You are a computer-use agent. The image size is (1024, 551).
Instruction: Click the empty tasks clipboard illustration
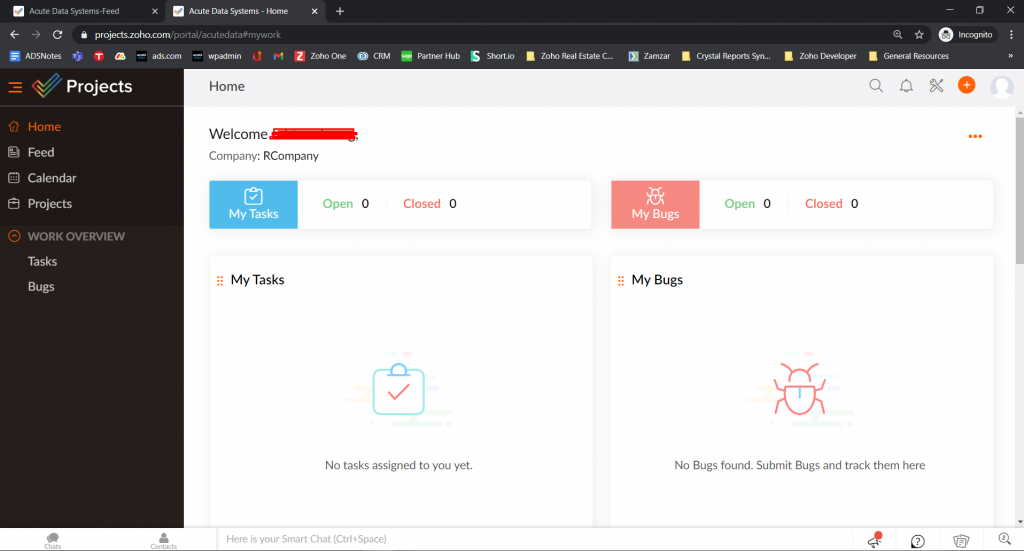coord(398,390)
